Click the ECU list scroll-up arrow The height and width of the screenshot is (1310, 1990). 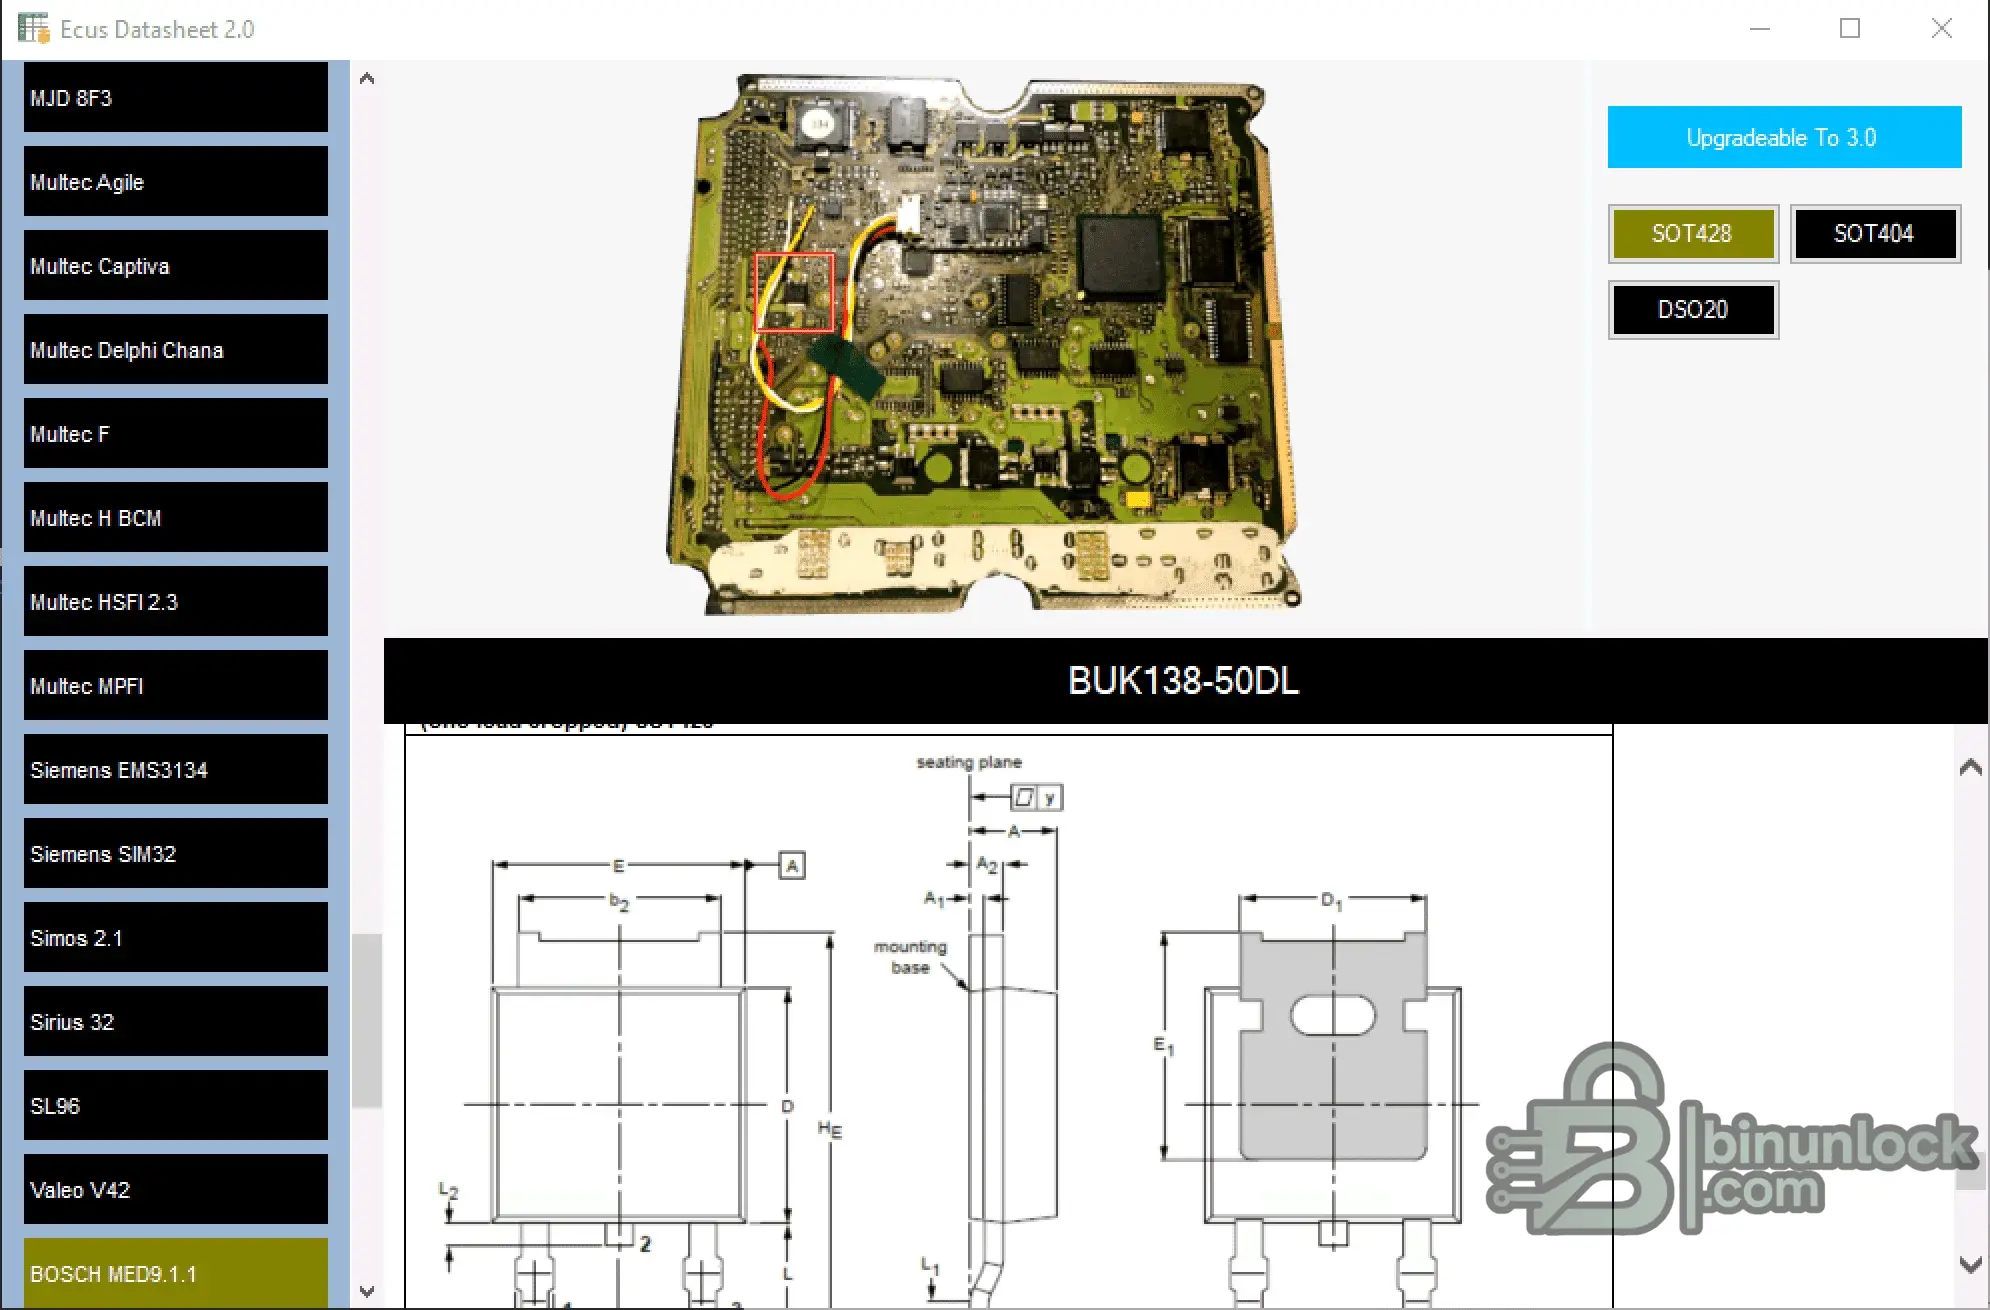point(367,78)
